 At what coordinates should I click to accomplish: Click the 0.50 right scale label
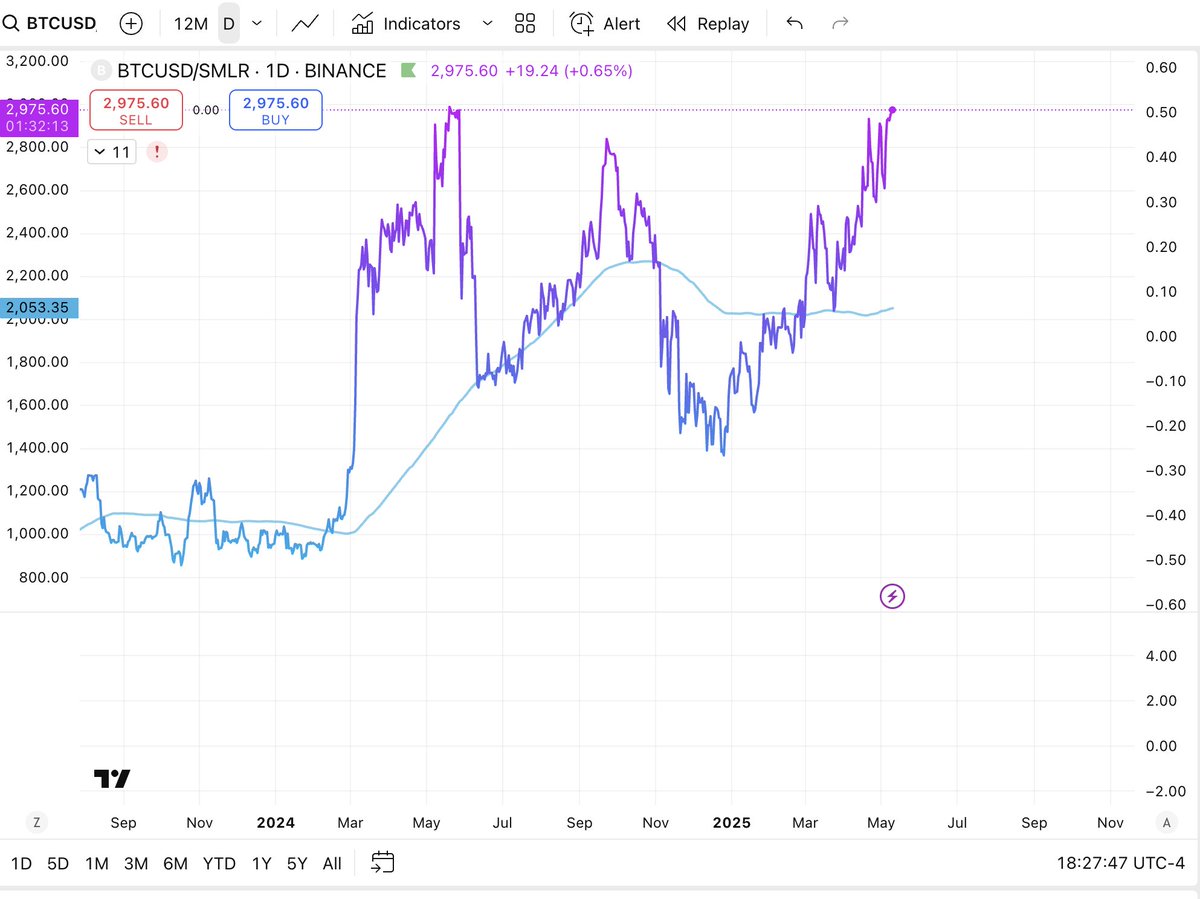pyautogui.click(x=1160, y=111)
